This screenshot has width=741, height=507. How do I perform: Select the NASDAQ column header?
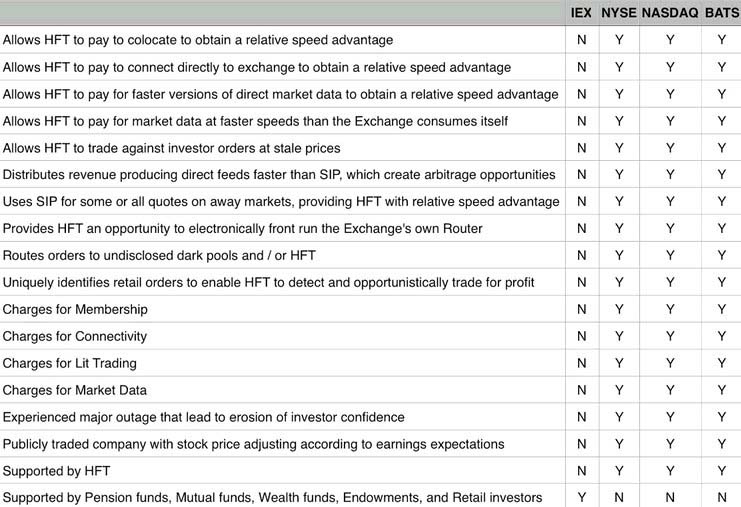click(x=670, y=13)
